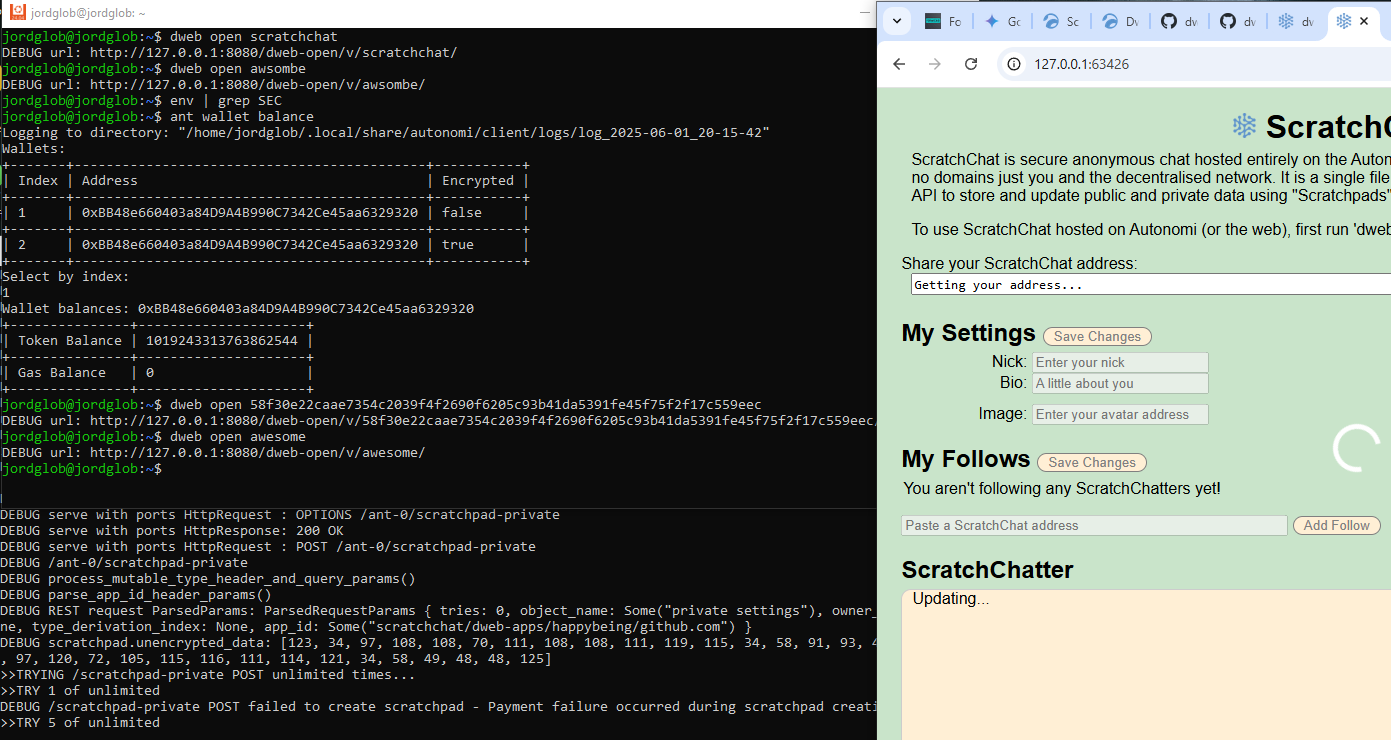Viewport: 1391px width, 740px height.
Task: Switch to the 'Fo' browser tab
Action: 942,21
